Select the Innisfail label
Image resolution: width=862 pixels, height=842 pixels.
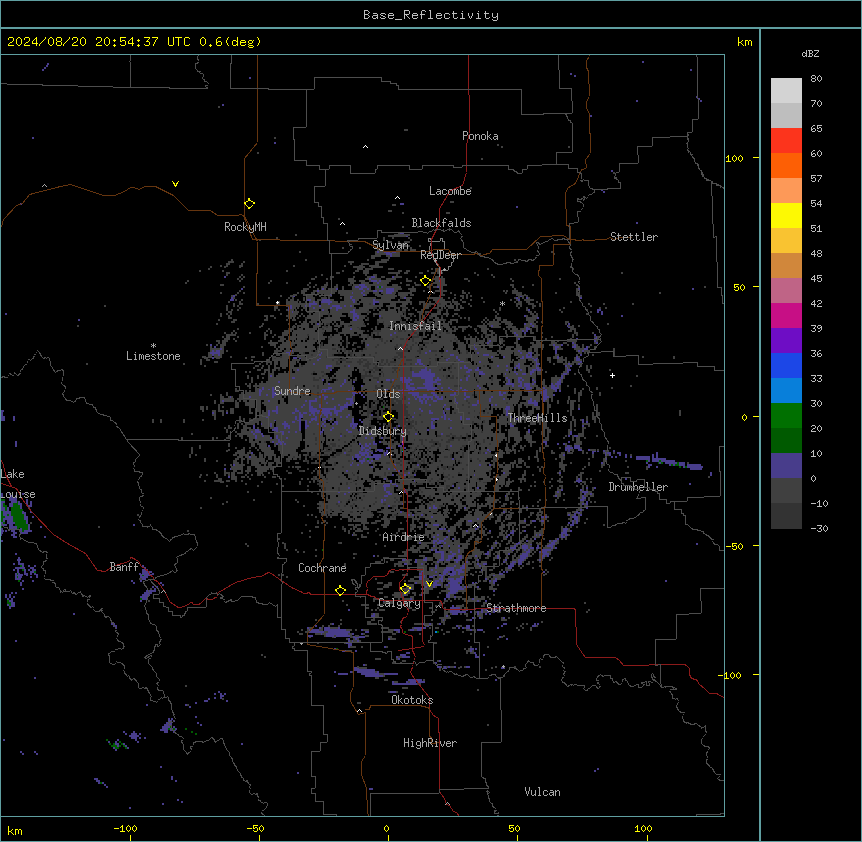pyautogui.click(x=415, y=326)
